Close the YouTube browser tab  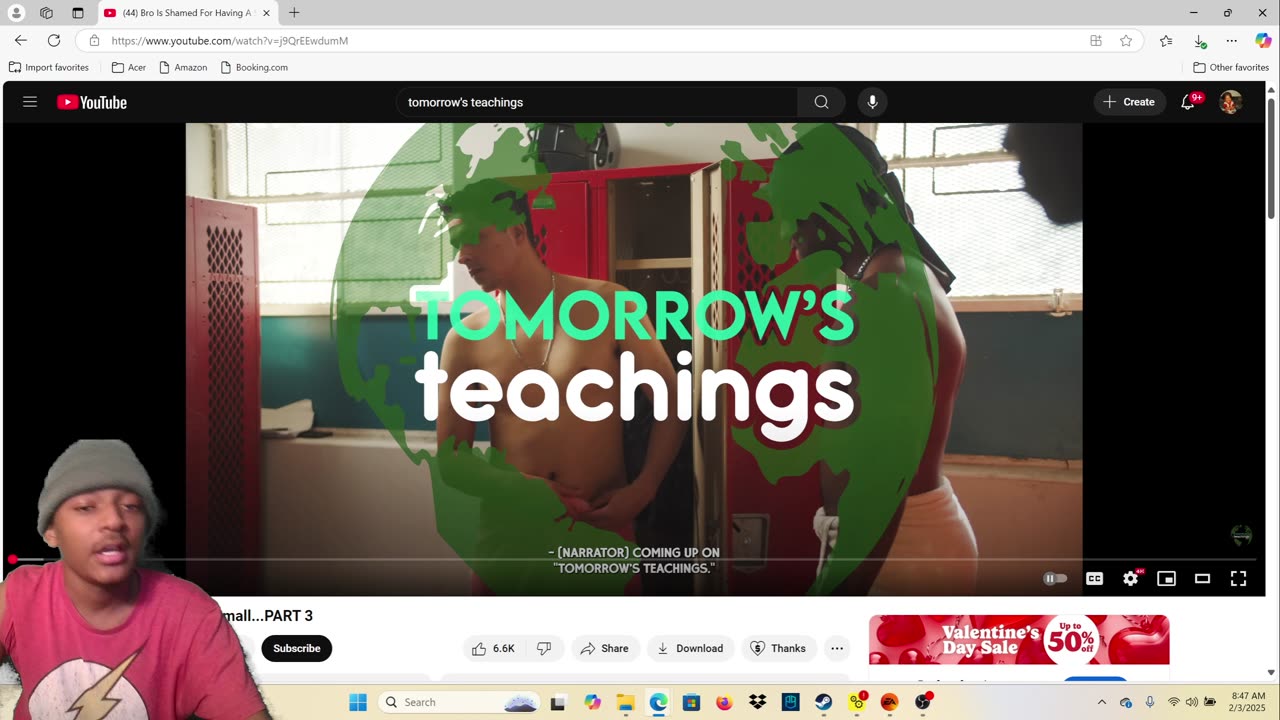point(266,13)
